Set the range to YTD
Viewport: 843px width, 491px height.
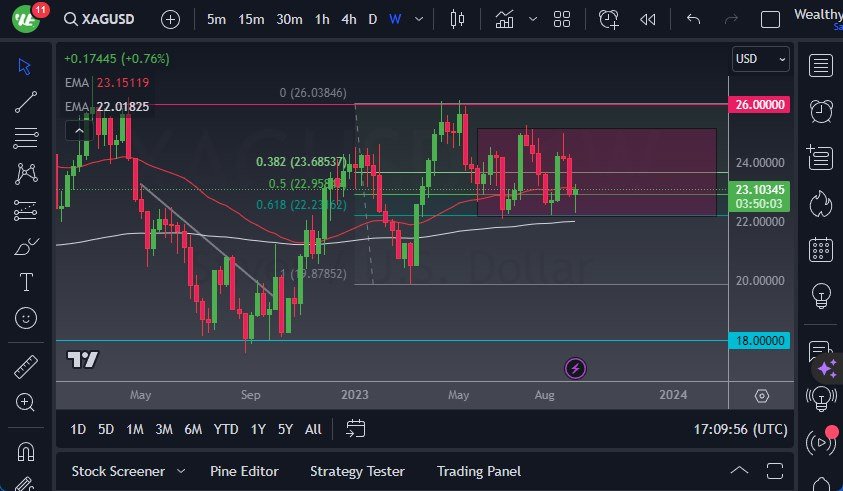pyautogui.click(x=226, y=429)
